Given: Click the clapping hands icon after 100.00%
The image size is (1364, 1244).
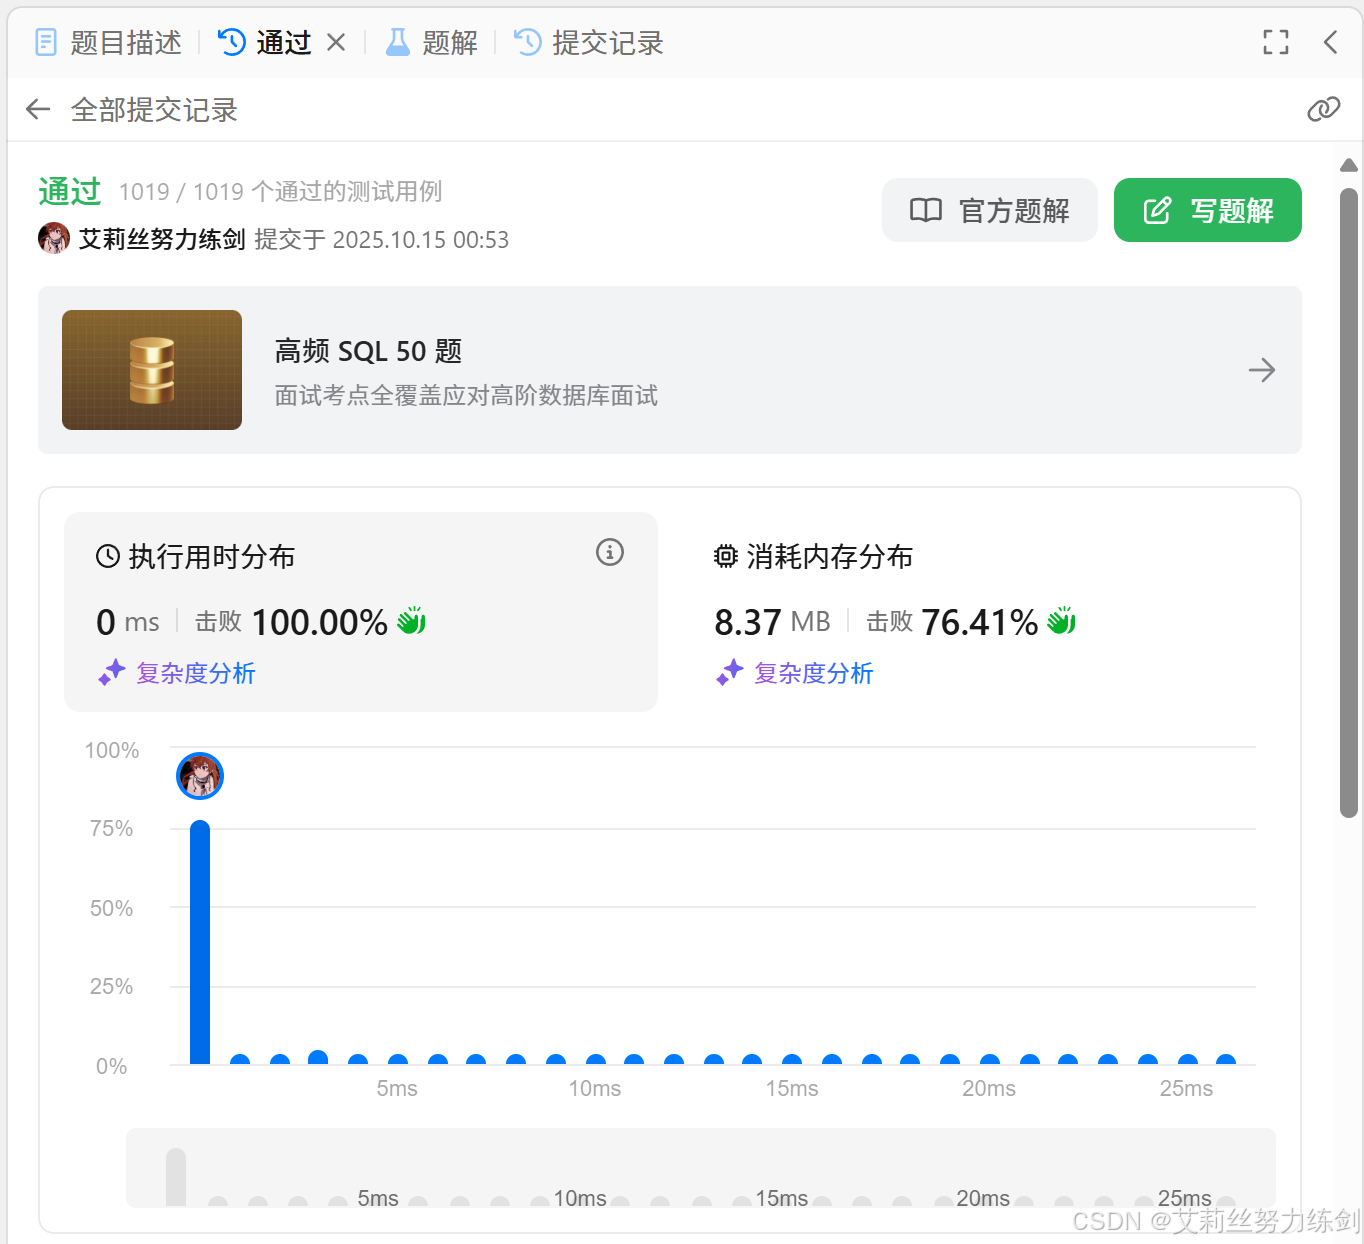Looking at the screenshot, I should pos(412,621).
